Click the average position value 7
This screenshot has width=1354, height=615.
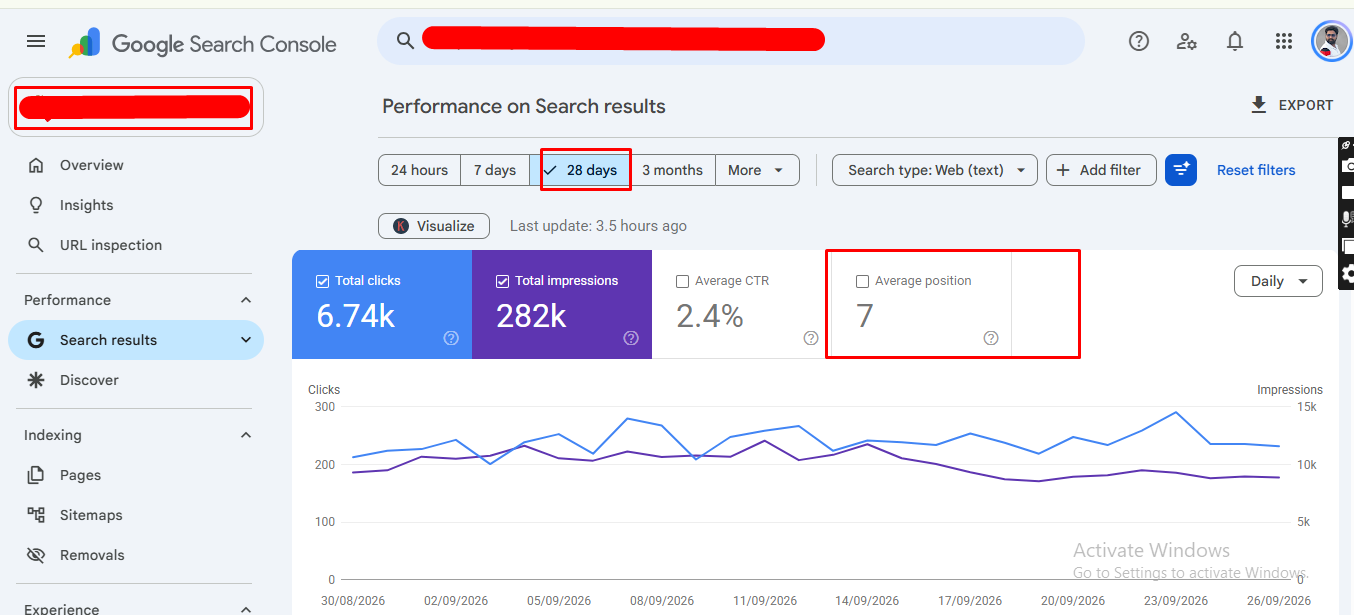865,316
